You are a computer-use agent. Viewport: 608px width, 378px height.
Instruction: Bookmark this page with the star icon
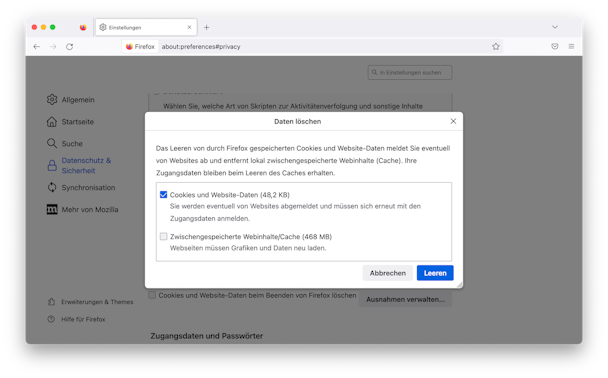[496, 47]
